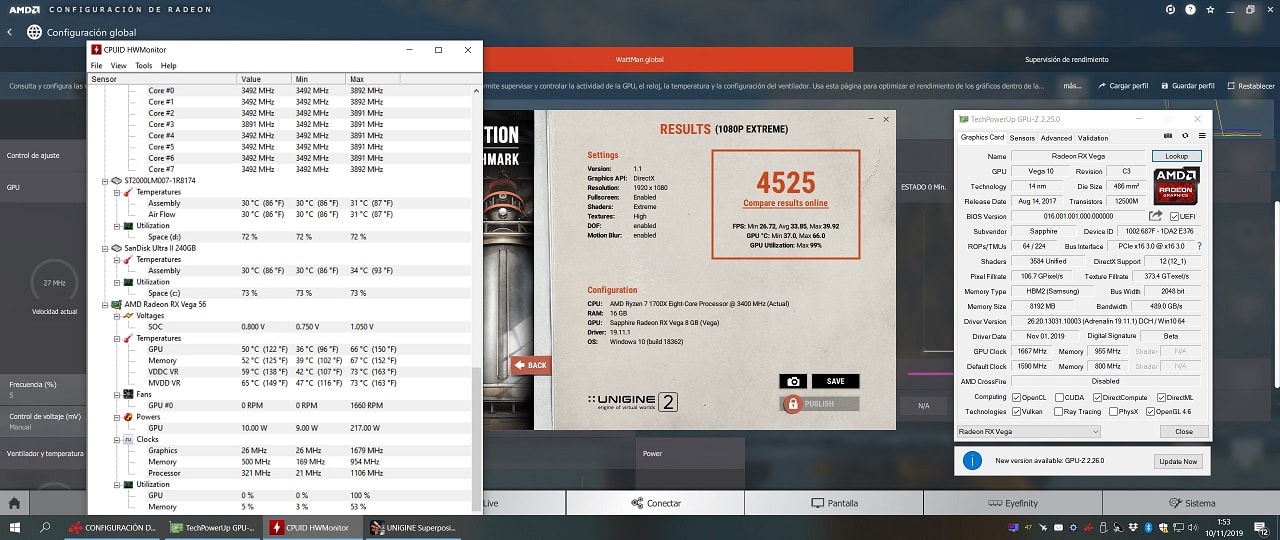Image resolution: width=1280 pixels, height=540 pixels.
Task: Click the camera screenshot icon in Superposition
Action: click(793, 381)
